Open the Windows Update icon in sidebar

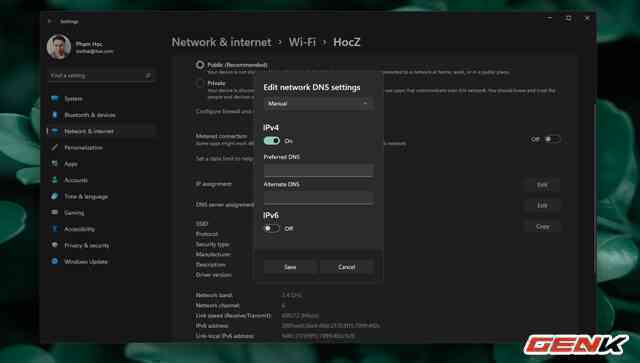click(55, 261)
